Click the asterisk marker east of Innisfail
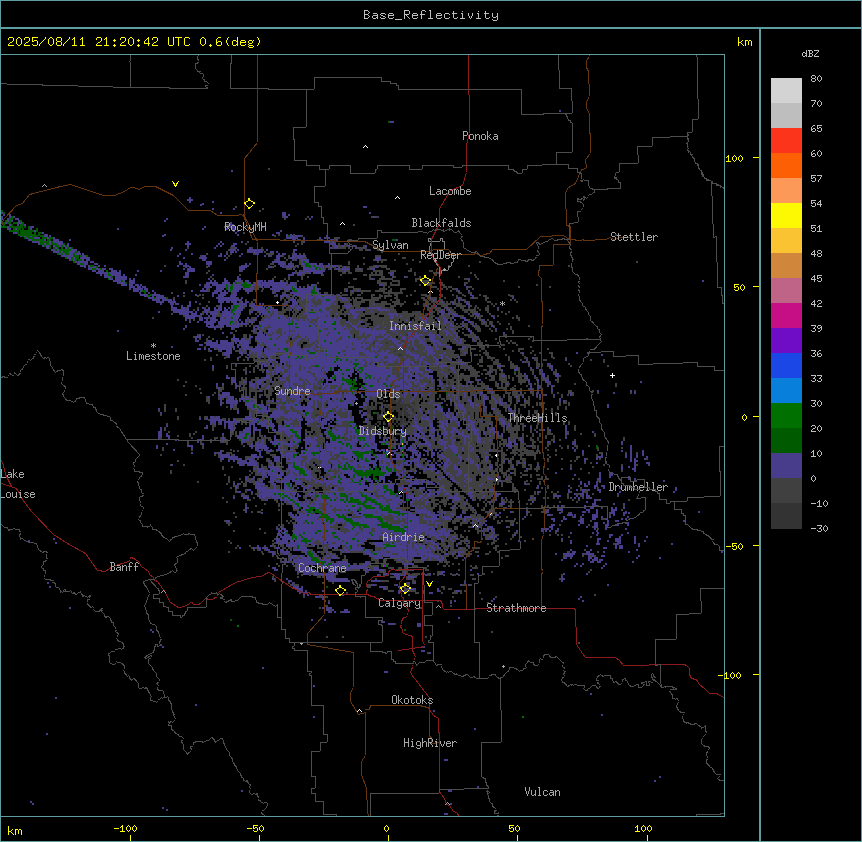The image size is (862, 842). (x=502, y=304)
